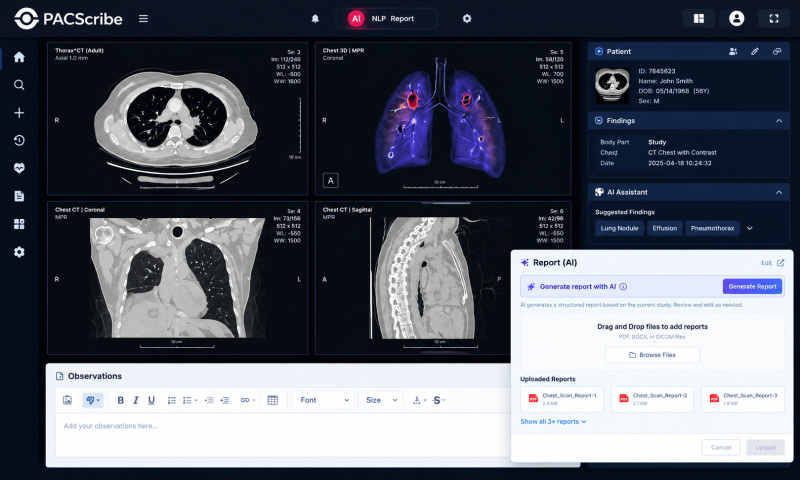Insert table in Observations toolbar

[272, 400]
